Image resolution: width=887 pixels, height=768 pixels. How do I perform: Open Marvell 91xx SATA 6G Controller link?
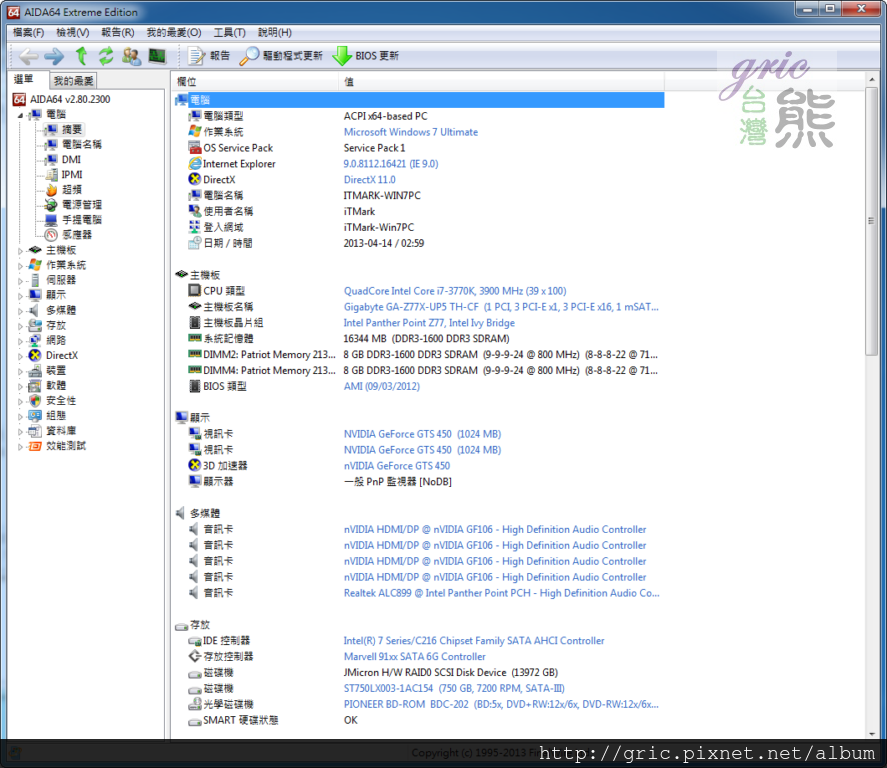pos(415,657)
